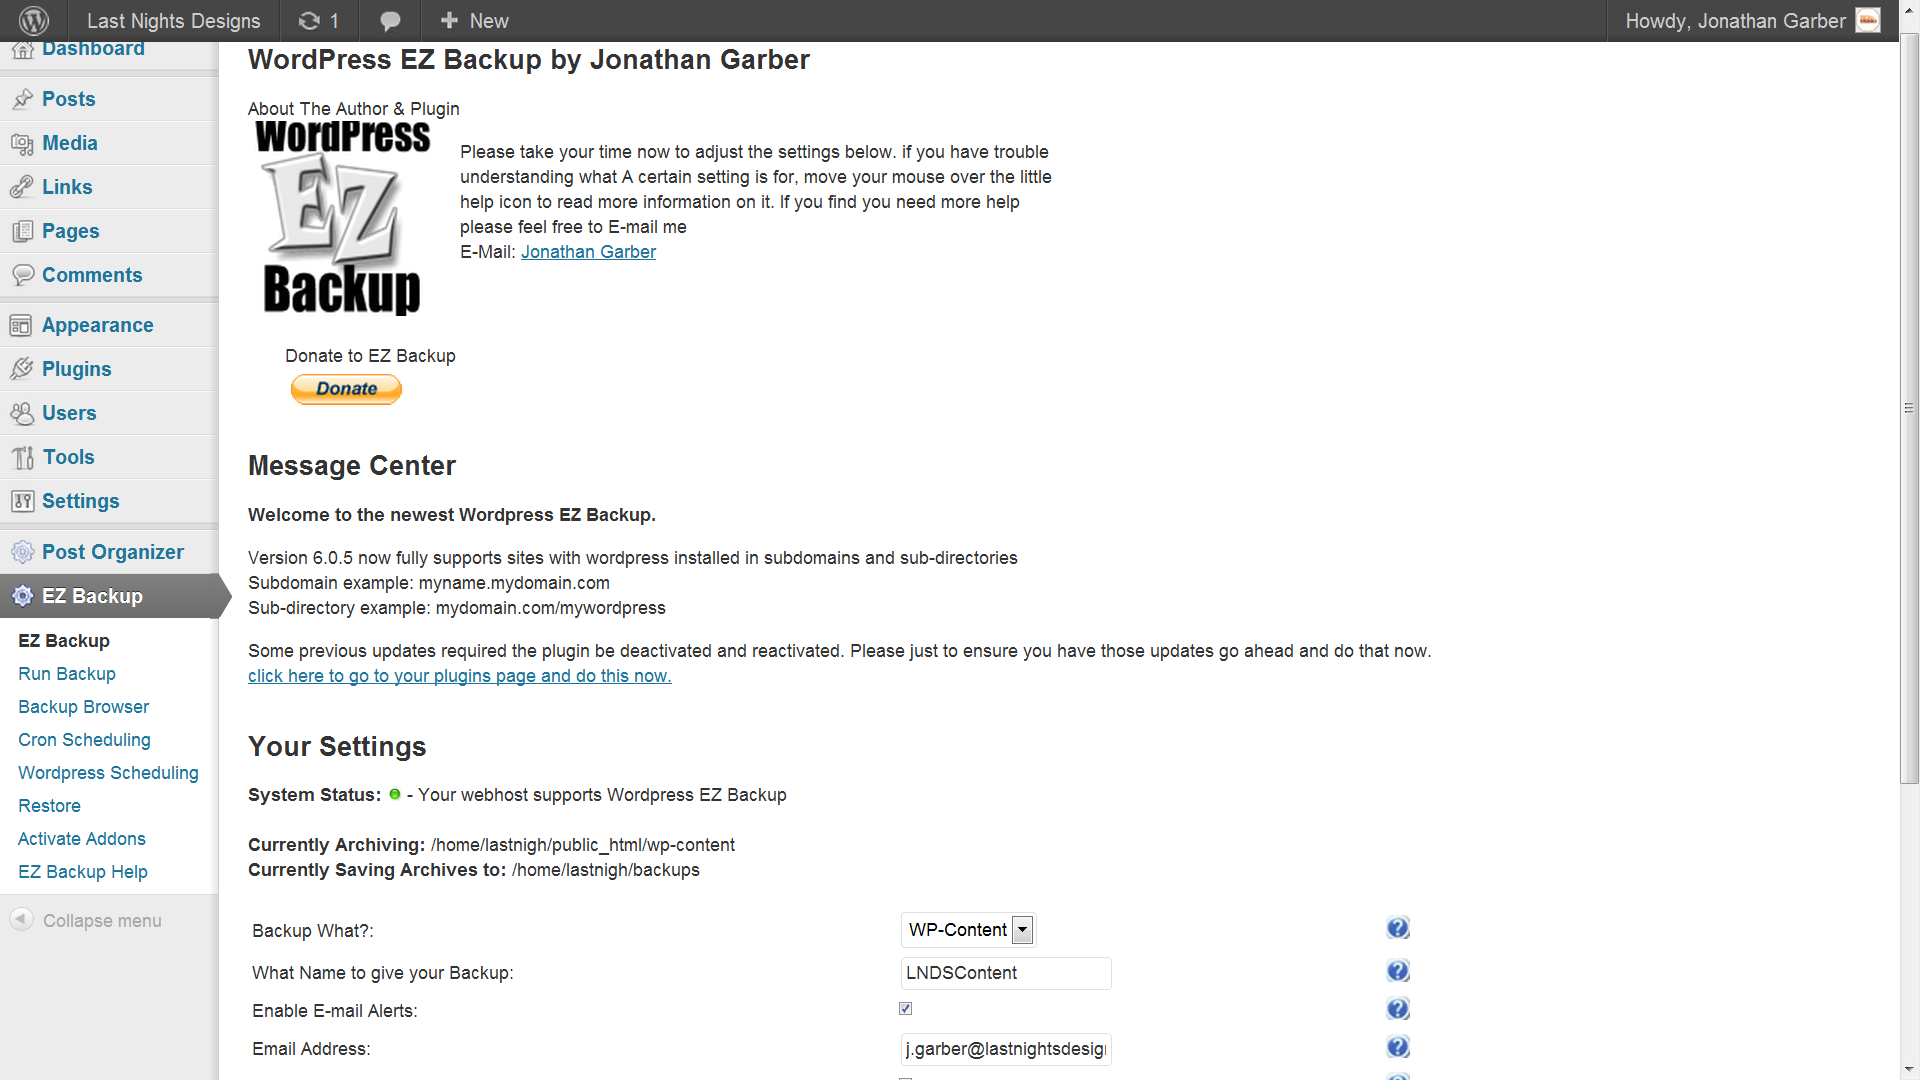This screenshot has width=1920, height=1080.
Task: Click the Collapse menu arrow icon
Action: tap(21, 919)
